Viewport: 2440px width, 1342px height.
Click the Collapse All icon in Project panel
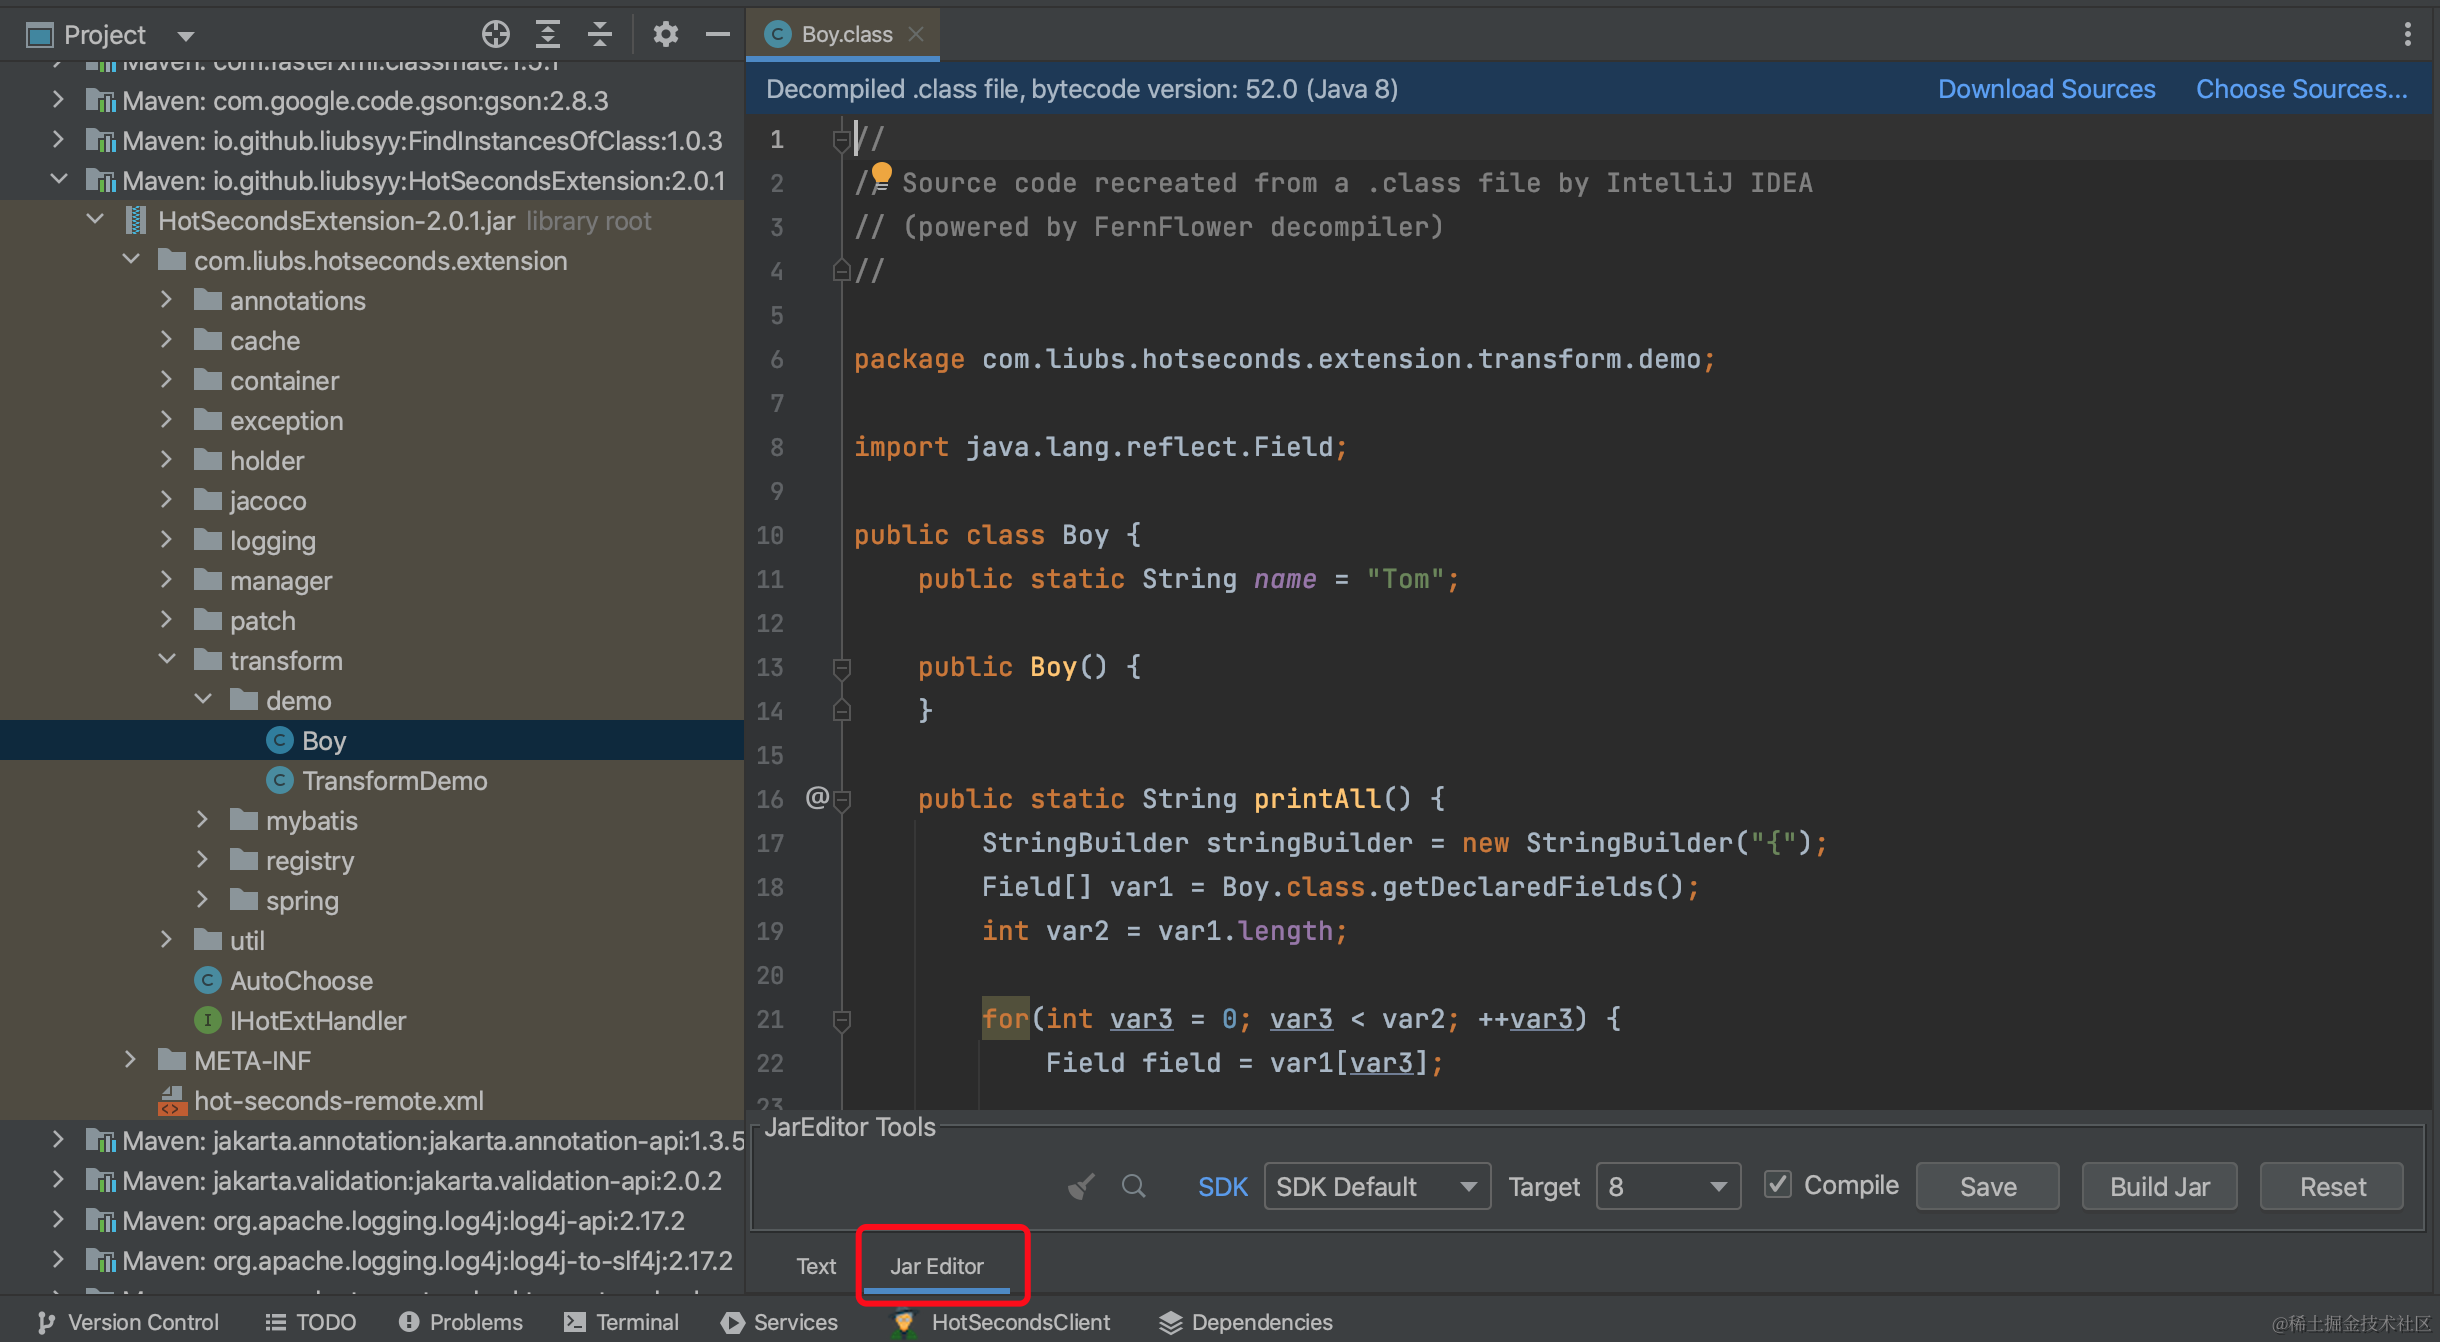tap(599, 35)
